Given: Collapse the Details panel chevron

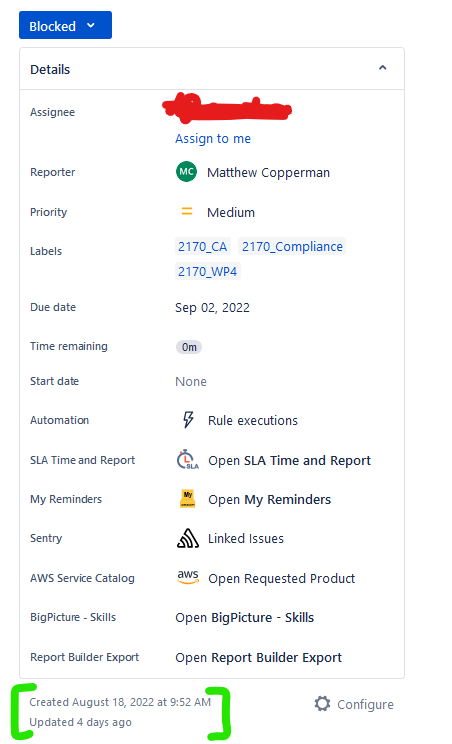Looking at the screenshot, I should [x=382, y=68].
